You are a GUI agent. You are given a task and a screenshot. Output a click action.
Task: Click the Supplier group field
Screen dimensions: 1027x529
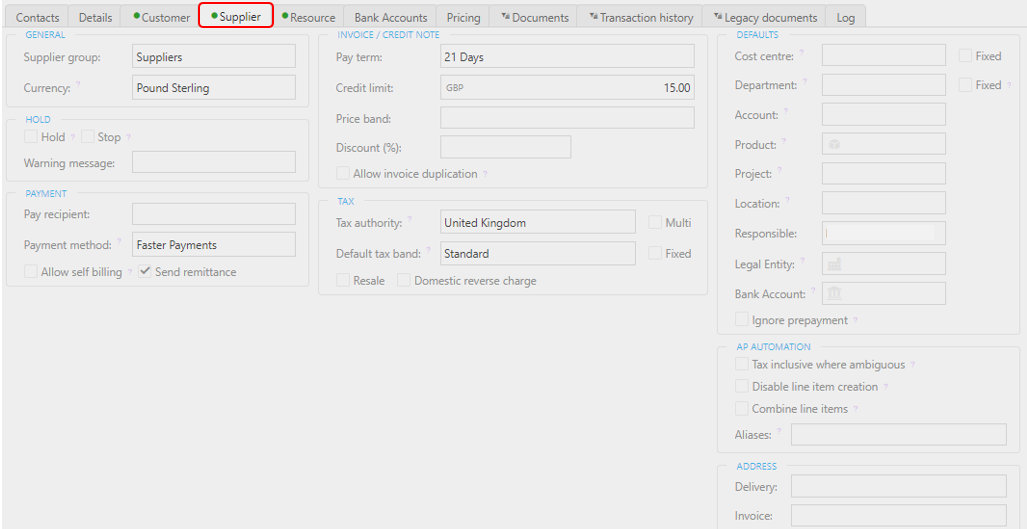pos(214,56)
